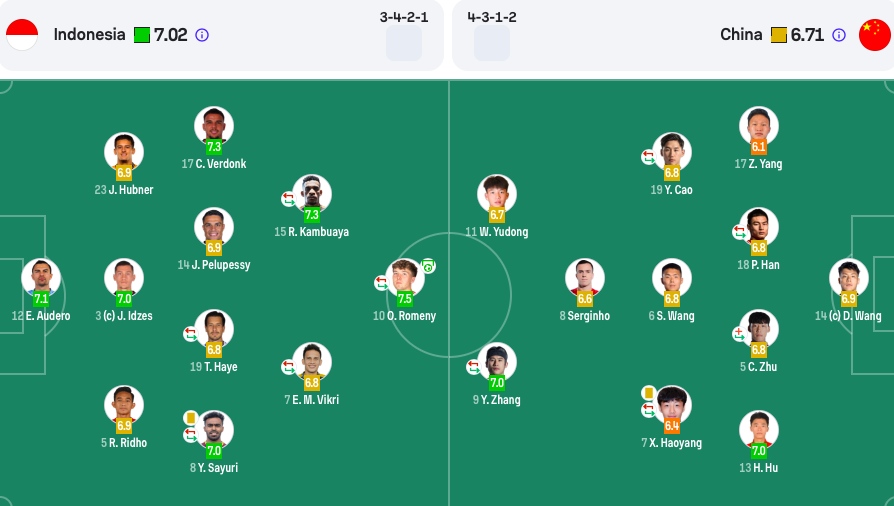Click the yellow card icon on X. Haoyang

click(x=648, y=392)
